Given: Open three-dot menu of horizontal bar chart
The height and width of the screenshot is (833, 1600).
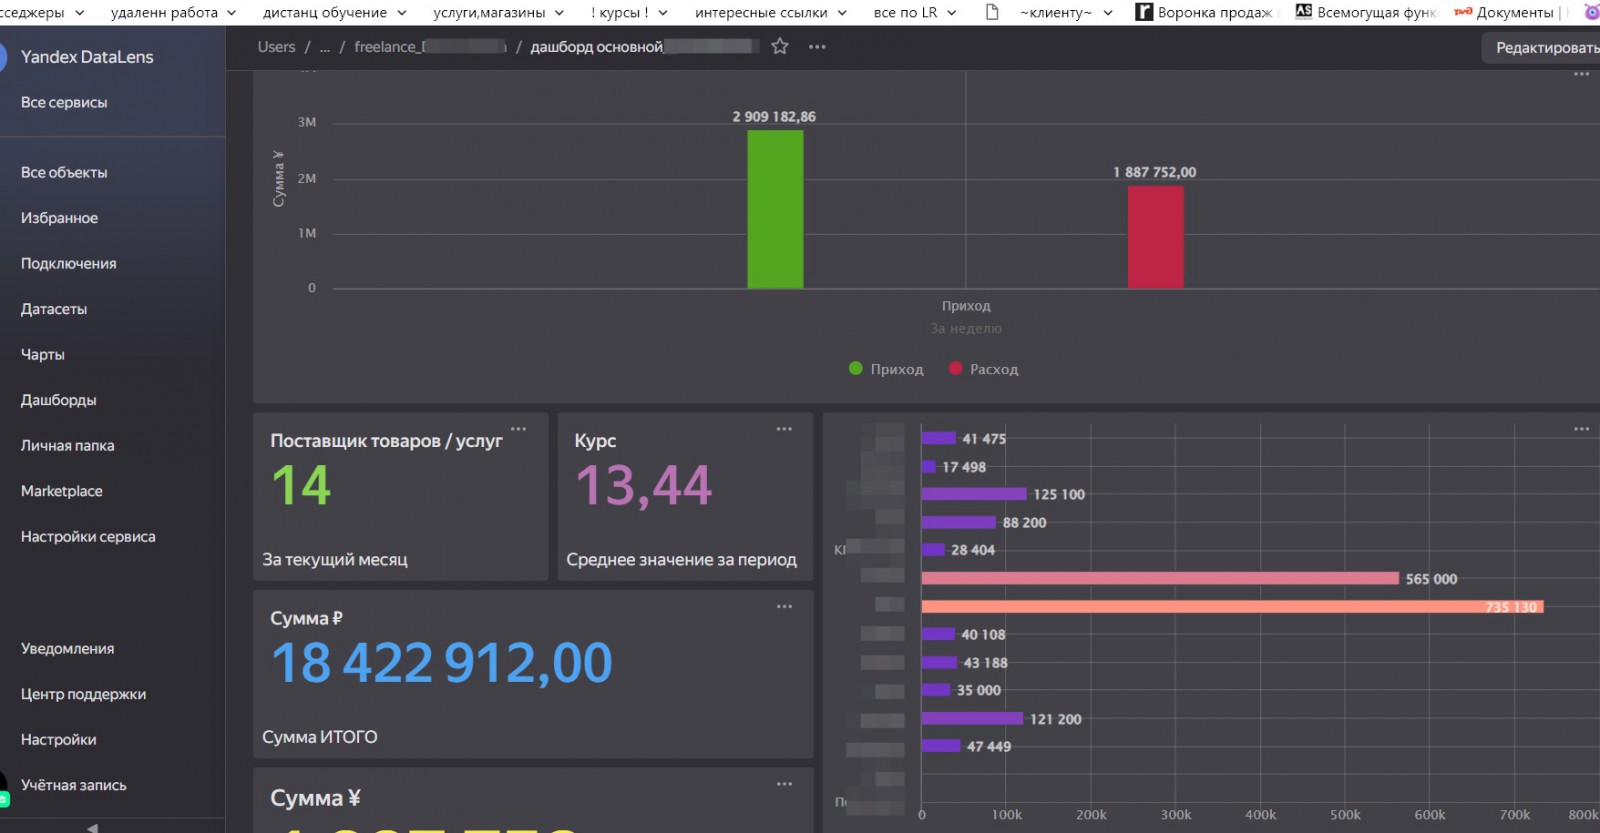Looking at the screenshot, I should tap(1581, 429).
